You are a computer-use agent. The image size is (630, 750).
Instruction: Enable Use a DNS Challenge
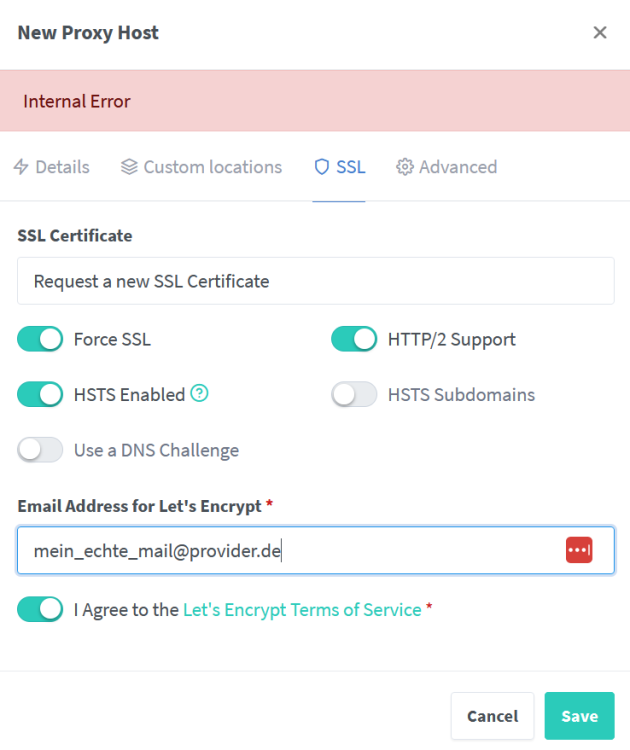[40, 450]
